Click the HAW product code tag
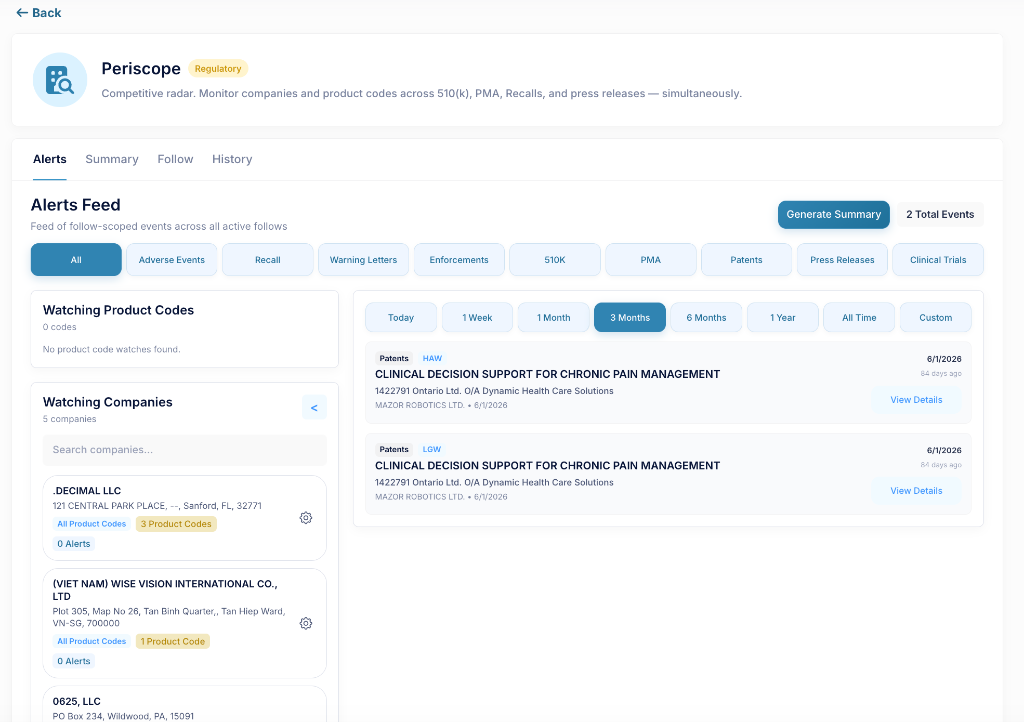 (x=432, y=358)
